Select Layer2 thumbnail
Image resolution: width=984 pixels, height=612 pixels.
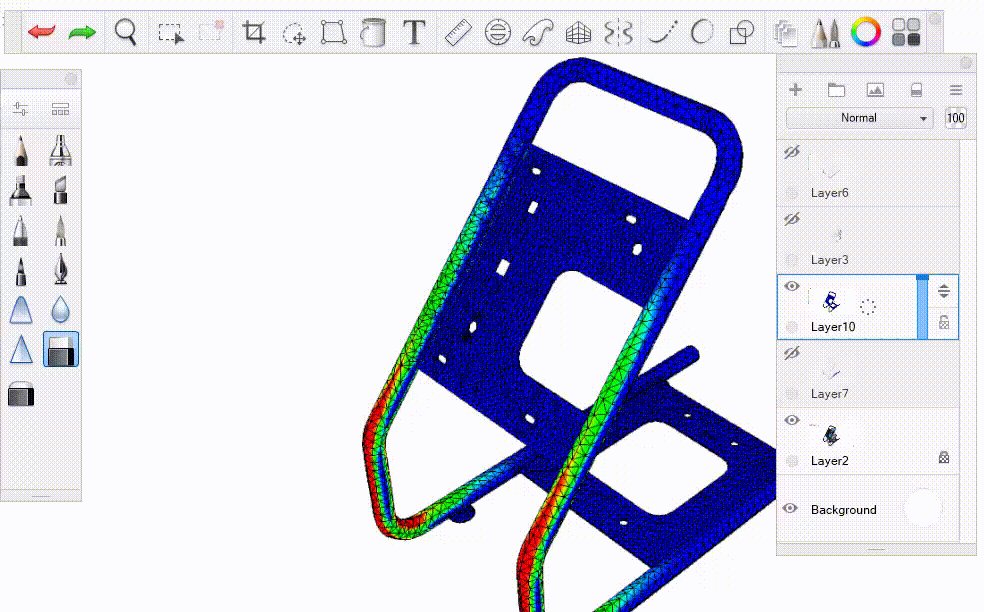pyautogui.click(x=831, y=434)
